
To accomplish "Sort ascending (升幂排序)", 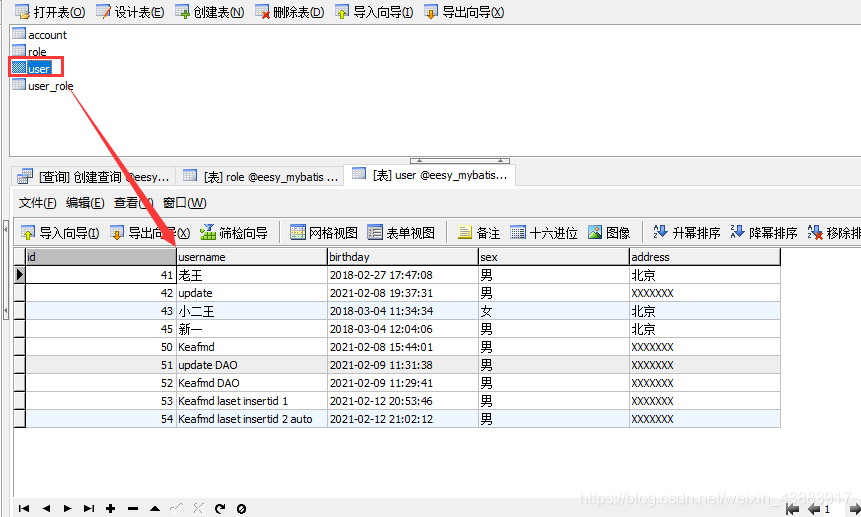I will [x=686, y=233].
